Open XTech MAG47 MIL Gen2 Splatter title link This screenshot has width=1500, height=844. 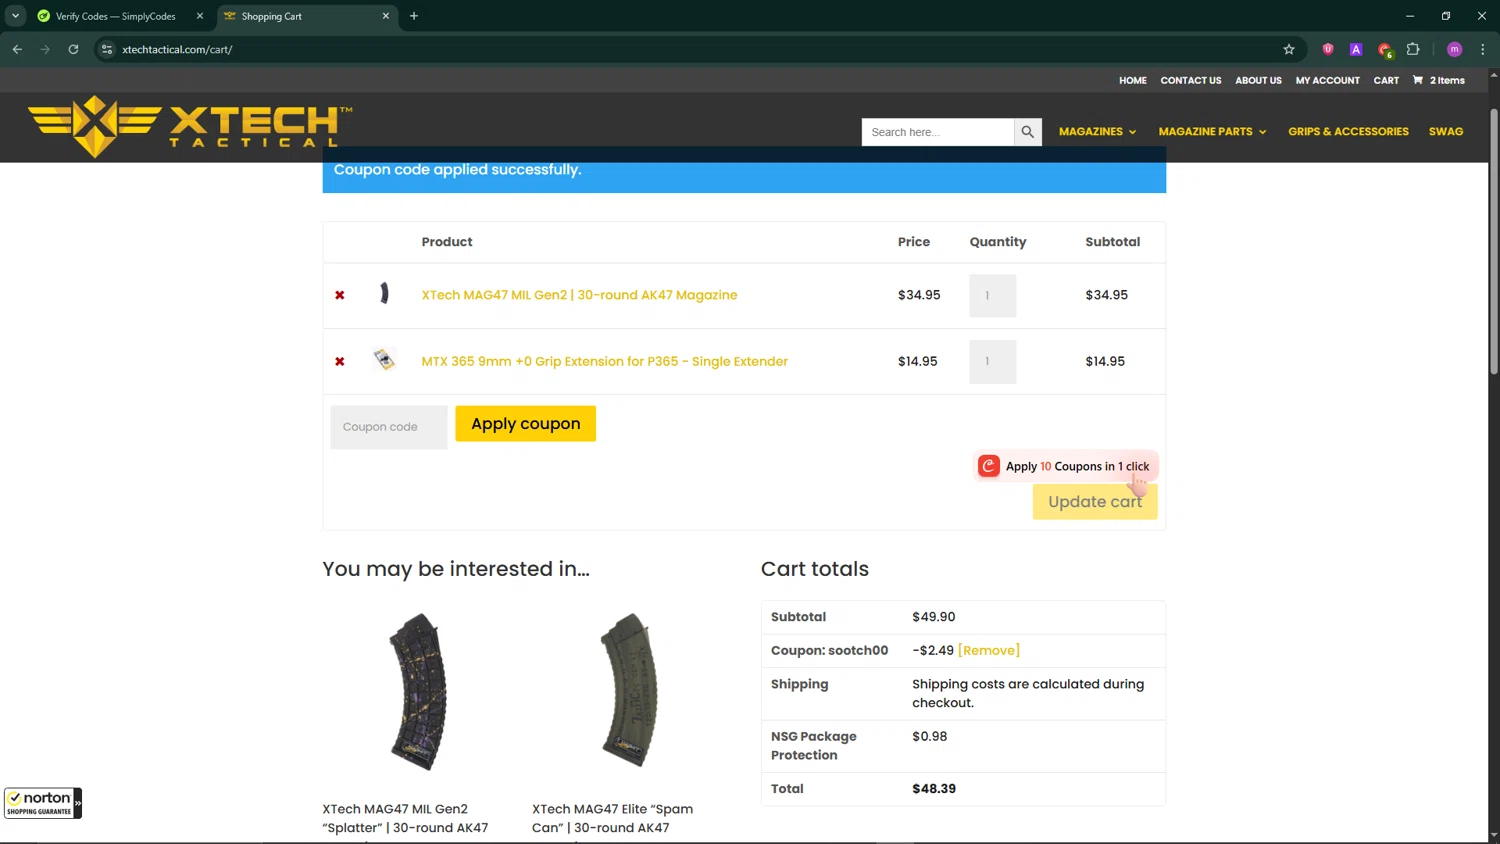point(405,818)
